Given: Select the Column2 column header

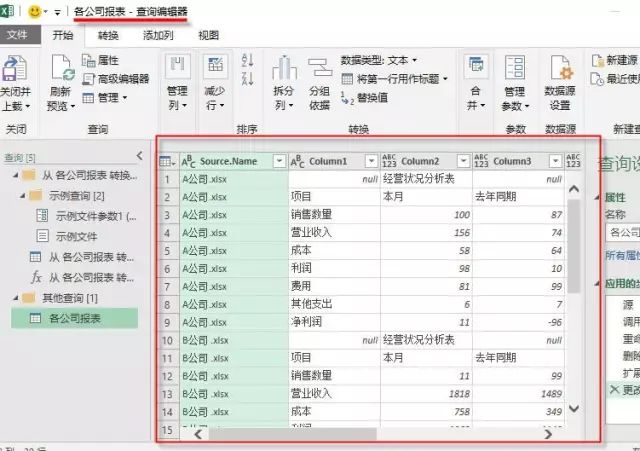Looking at the screenshot, I should pyautogui.click(x=420, y=161).
